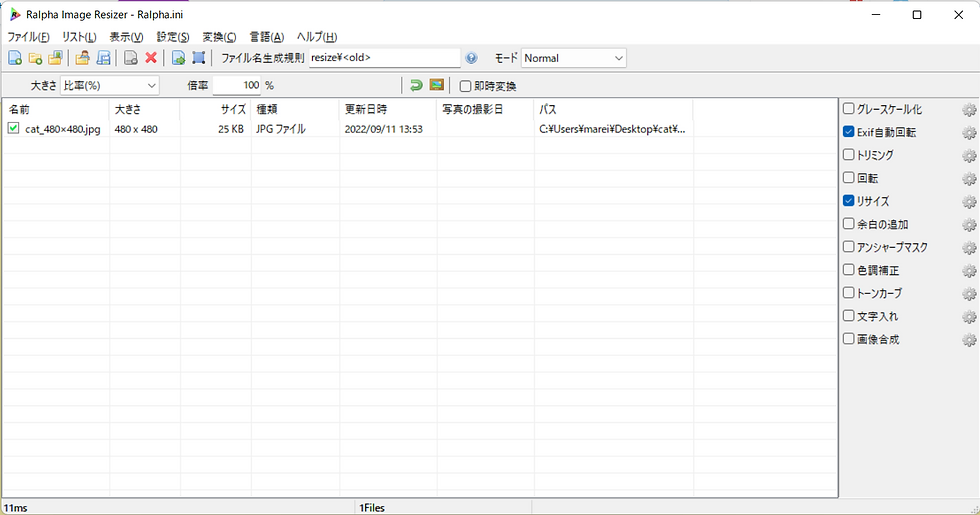Sort list by パス column header

pyautogui.click(x=614, y=109)
